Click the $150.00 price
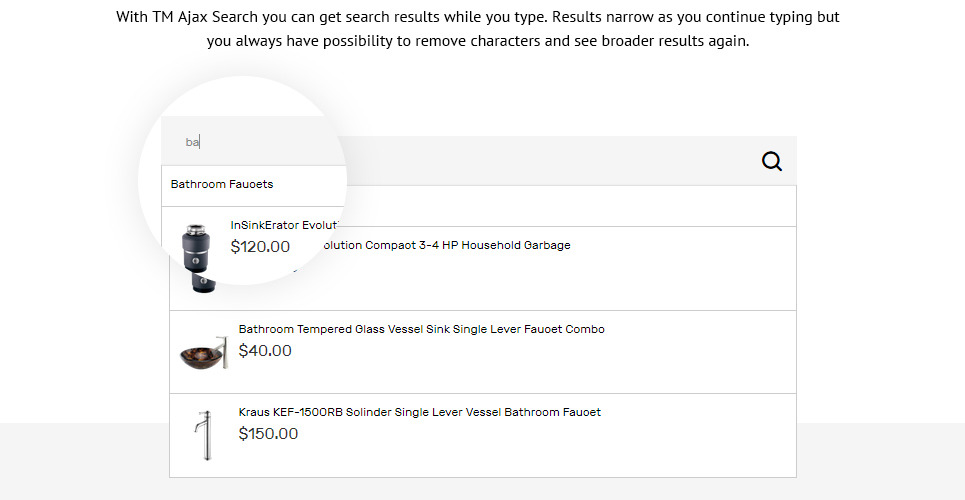 click(268, 434)
